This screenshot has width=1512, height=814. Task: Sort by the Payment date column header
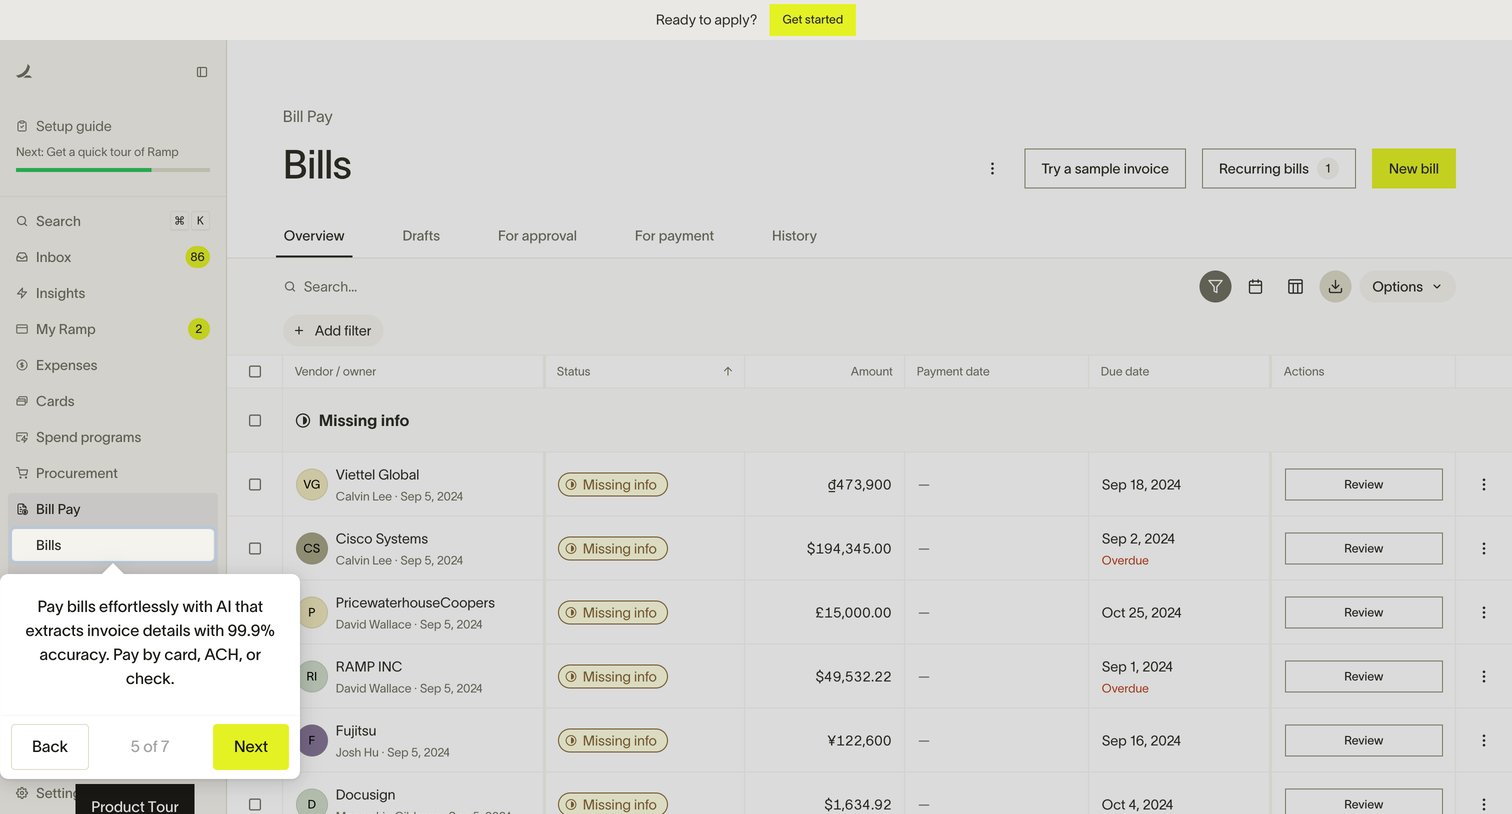953,372
